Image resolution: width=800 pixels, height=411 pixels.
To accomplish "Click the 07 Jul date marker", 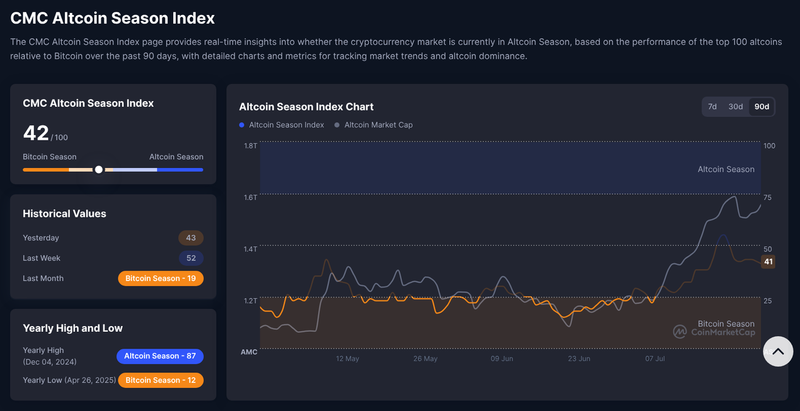I will pos(656,357).
